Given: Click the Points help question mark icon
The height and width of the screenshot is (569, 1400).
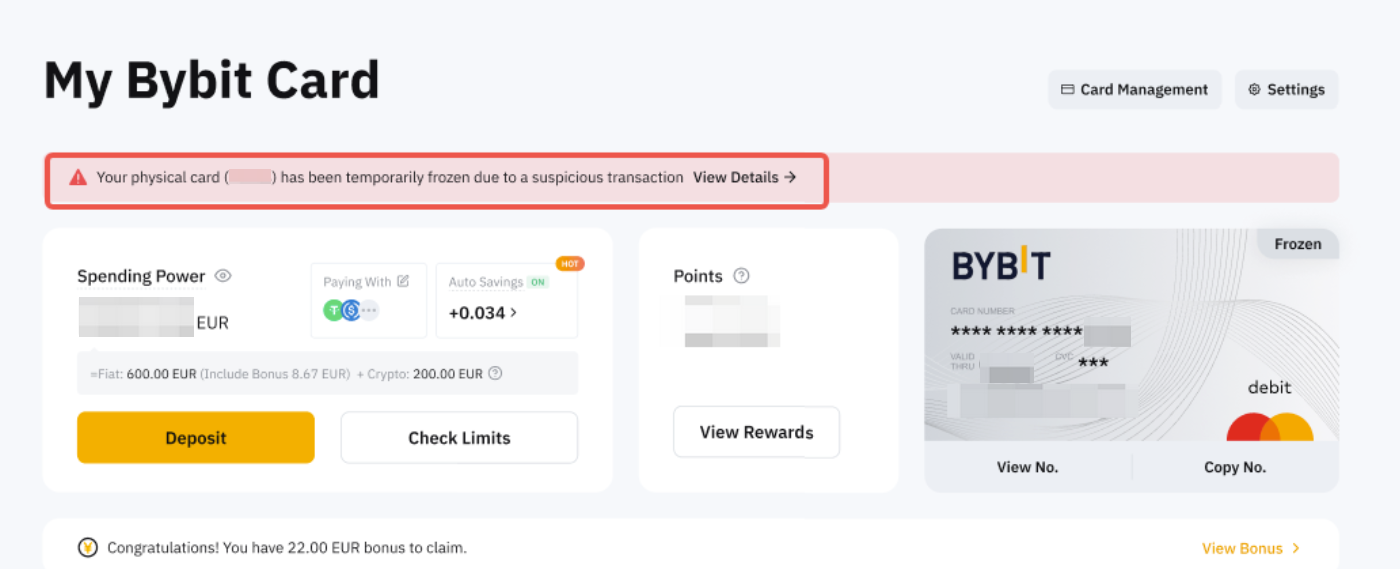Looking at the screenshot, I should (x=741, y=276).
